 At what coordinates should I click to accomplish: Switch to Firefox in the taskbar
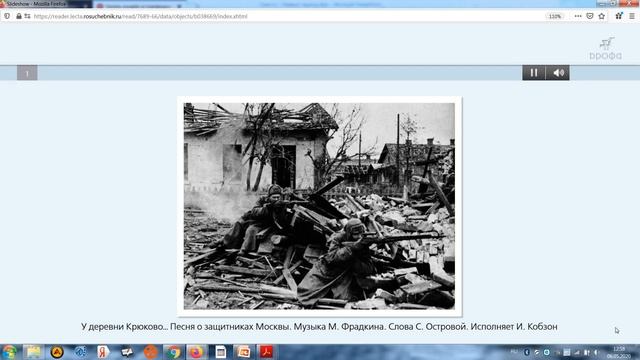click(x=196, y=352)
